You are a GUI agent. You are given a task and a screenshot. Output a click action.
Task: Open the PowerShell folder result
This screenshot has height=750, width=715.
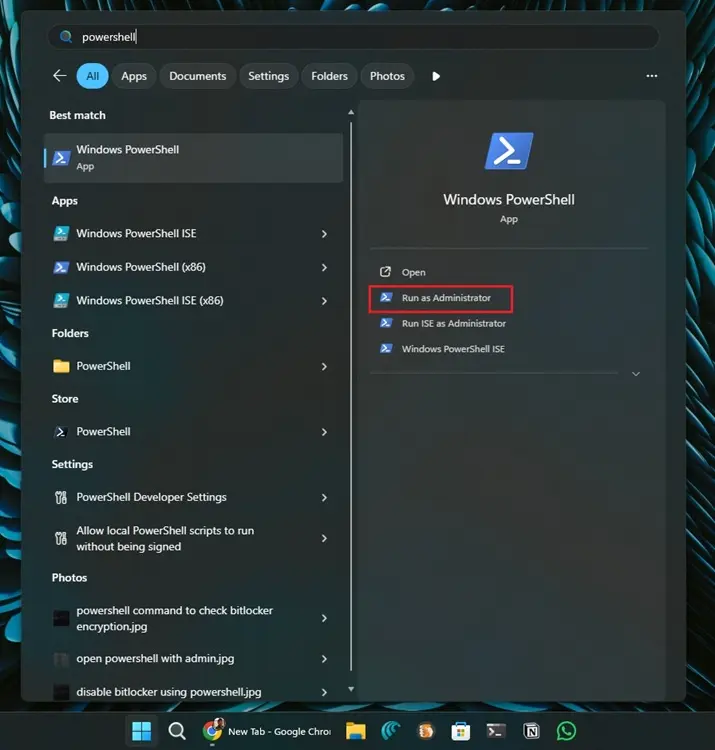click(193, 366)
